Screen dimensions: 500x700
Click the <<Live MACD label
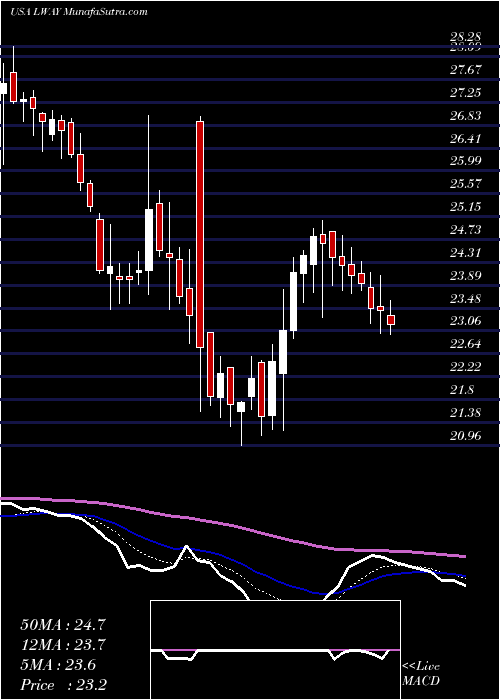(x=421, y=674)
